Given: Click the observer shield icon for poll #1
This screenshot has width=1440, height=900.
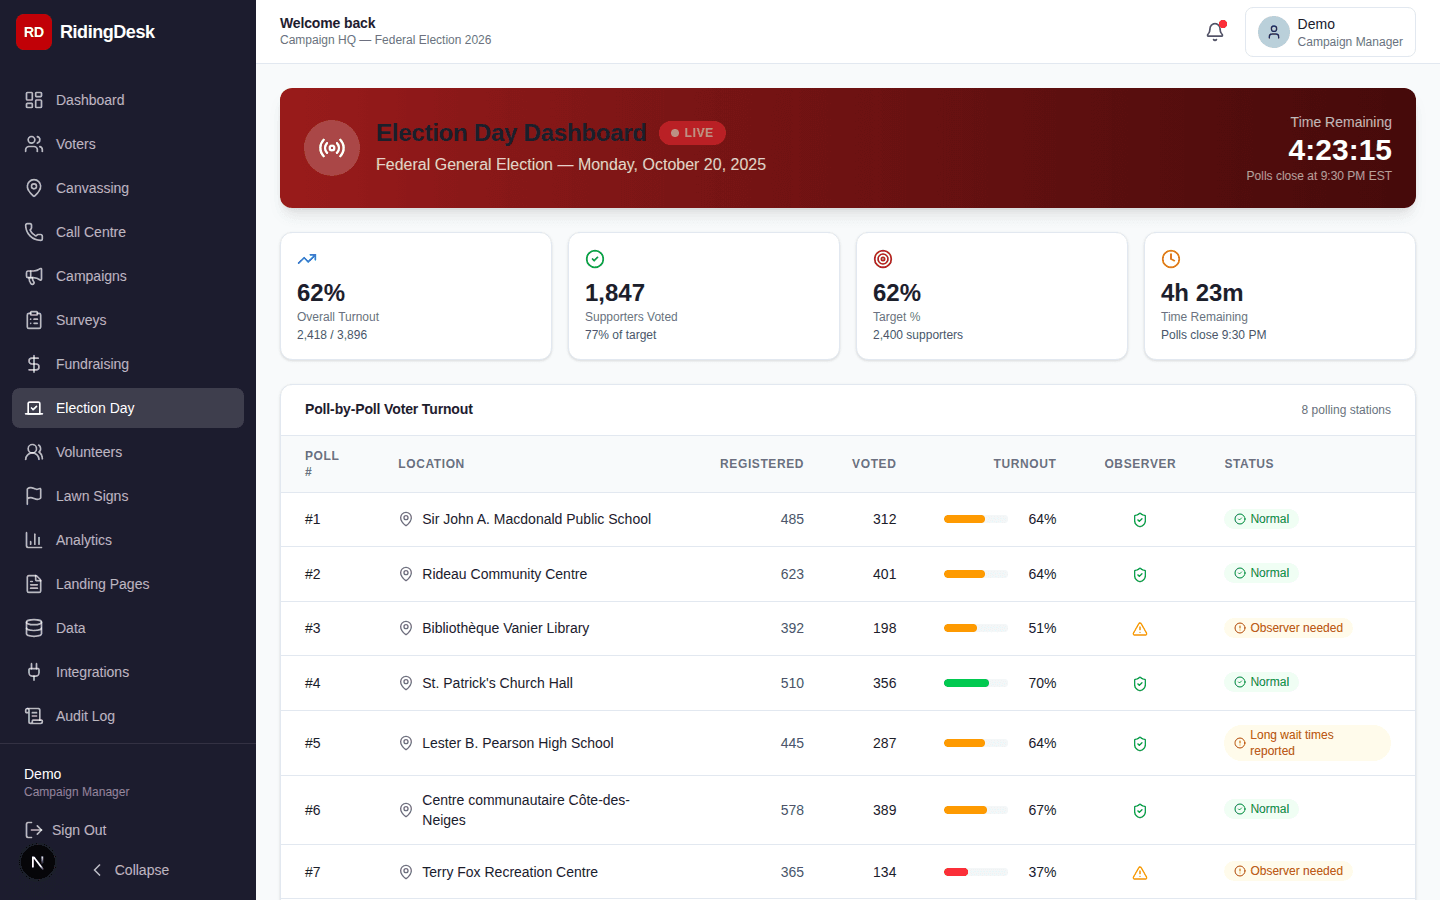Looking at the screenshot, I should tap(1139, 520).
